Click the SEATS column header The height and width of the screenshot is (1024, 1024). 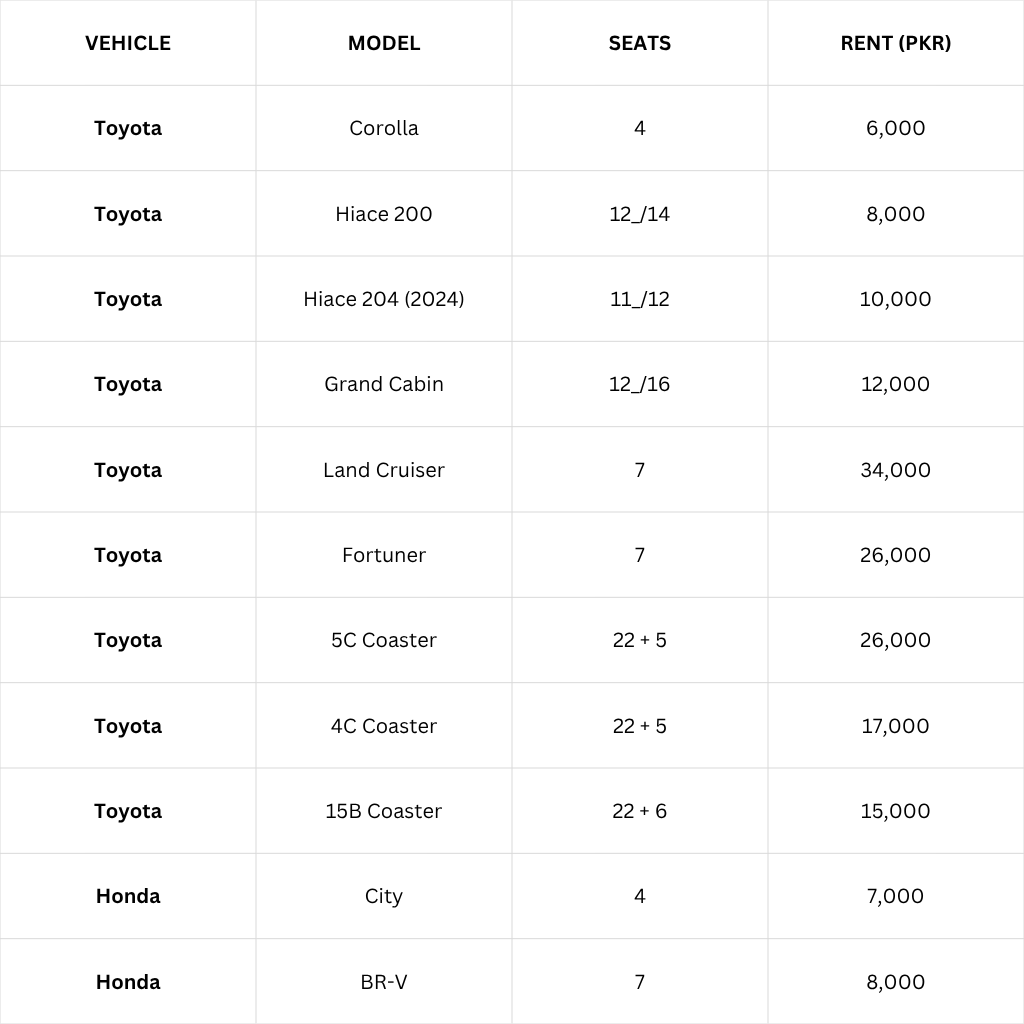click(640, 43)
